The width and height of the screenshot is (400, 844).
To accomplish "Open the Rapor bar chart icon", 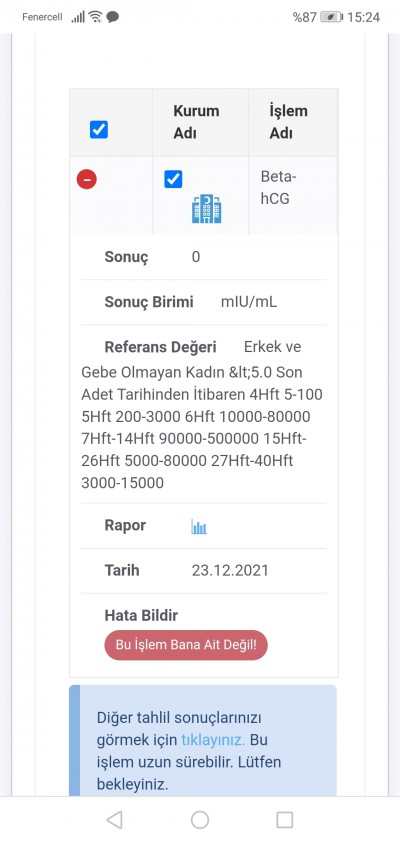I will [x=199, y=526].
